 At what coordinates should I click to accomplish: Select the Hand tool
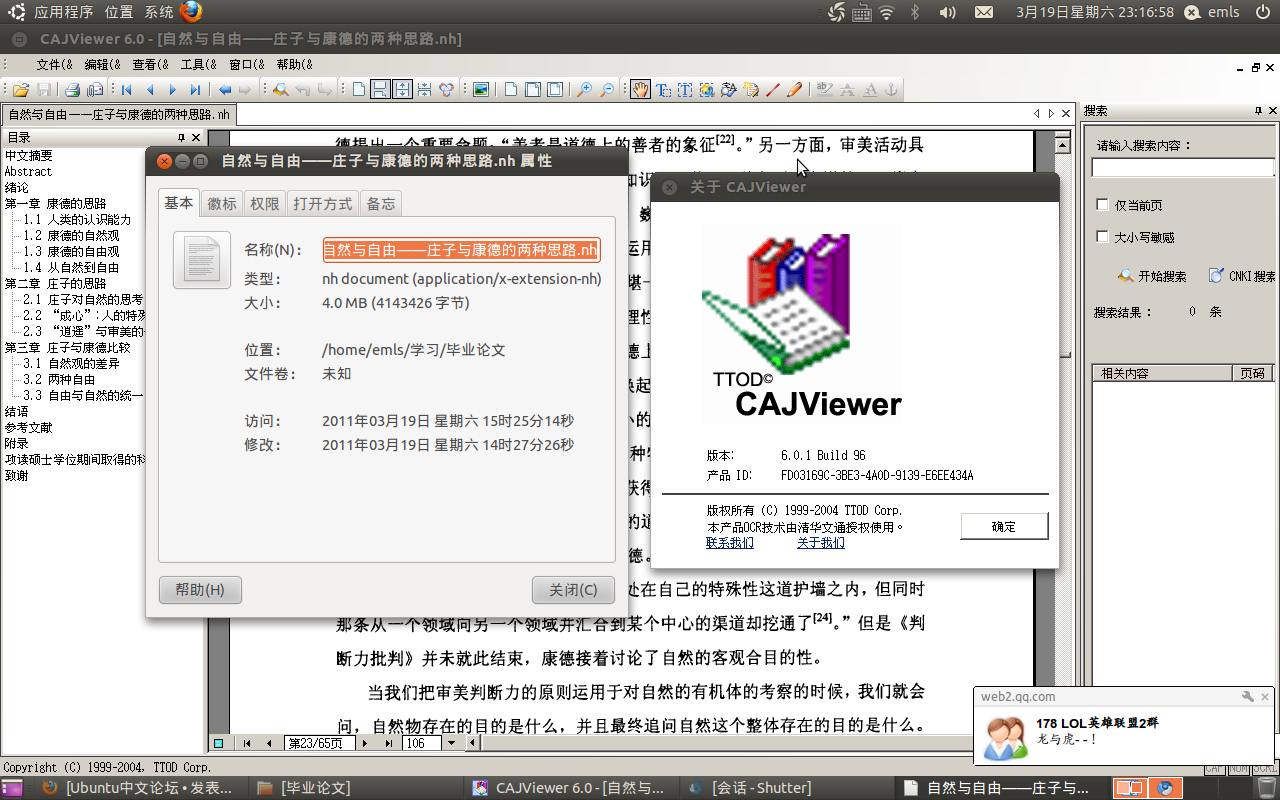tap(640, 90)
